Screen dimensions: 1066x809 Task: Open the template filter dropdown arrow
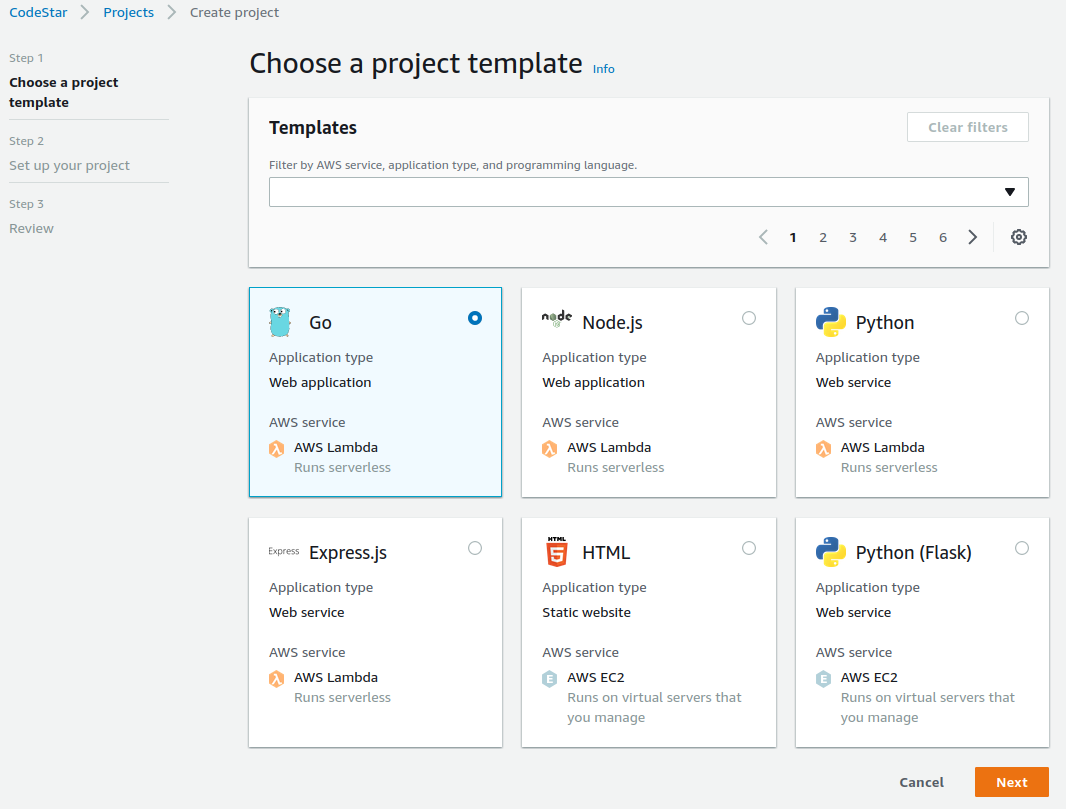(x=1010, y=192)
